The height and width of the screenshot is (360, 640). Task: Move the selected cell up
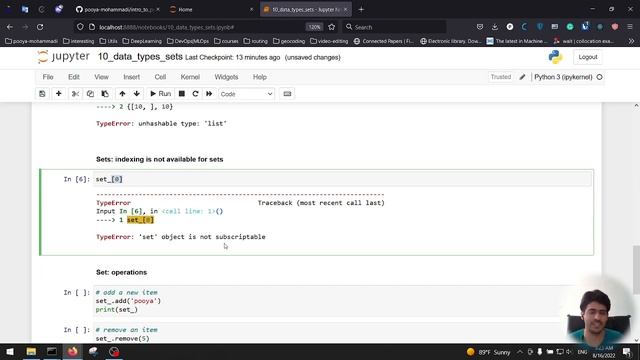click(x=122, y=94)
